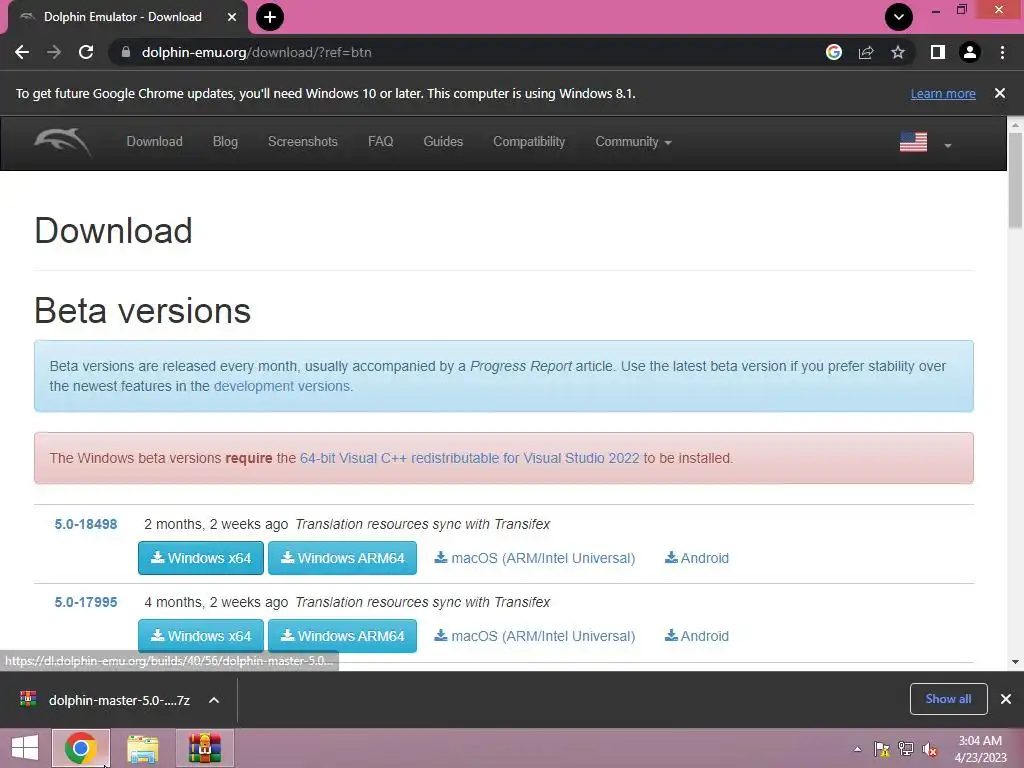Click the browser forward arrow
Screen dimensions: 1024x768
(54, 52)
